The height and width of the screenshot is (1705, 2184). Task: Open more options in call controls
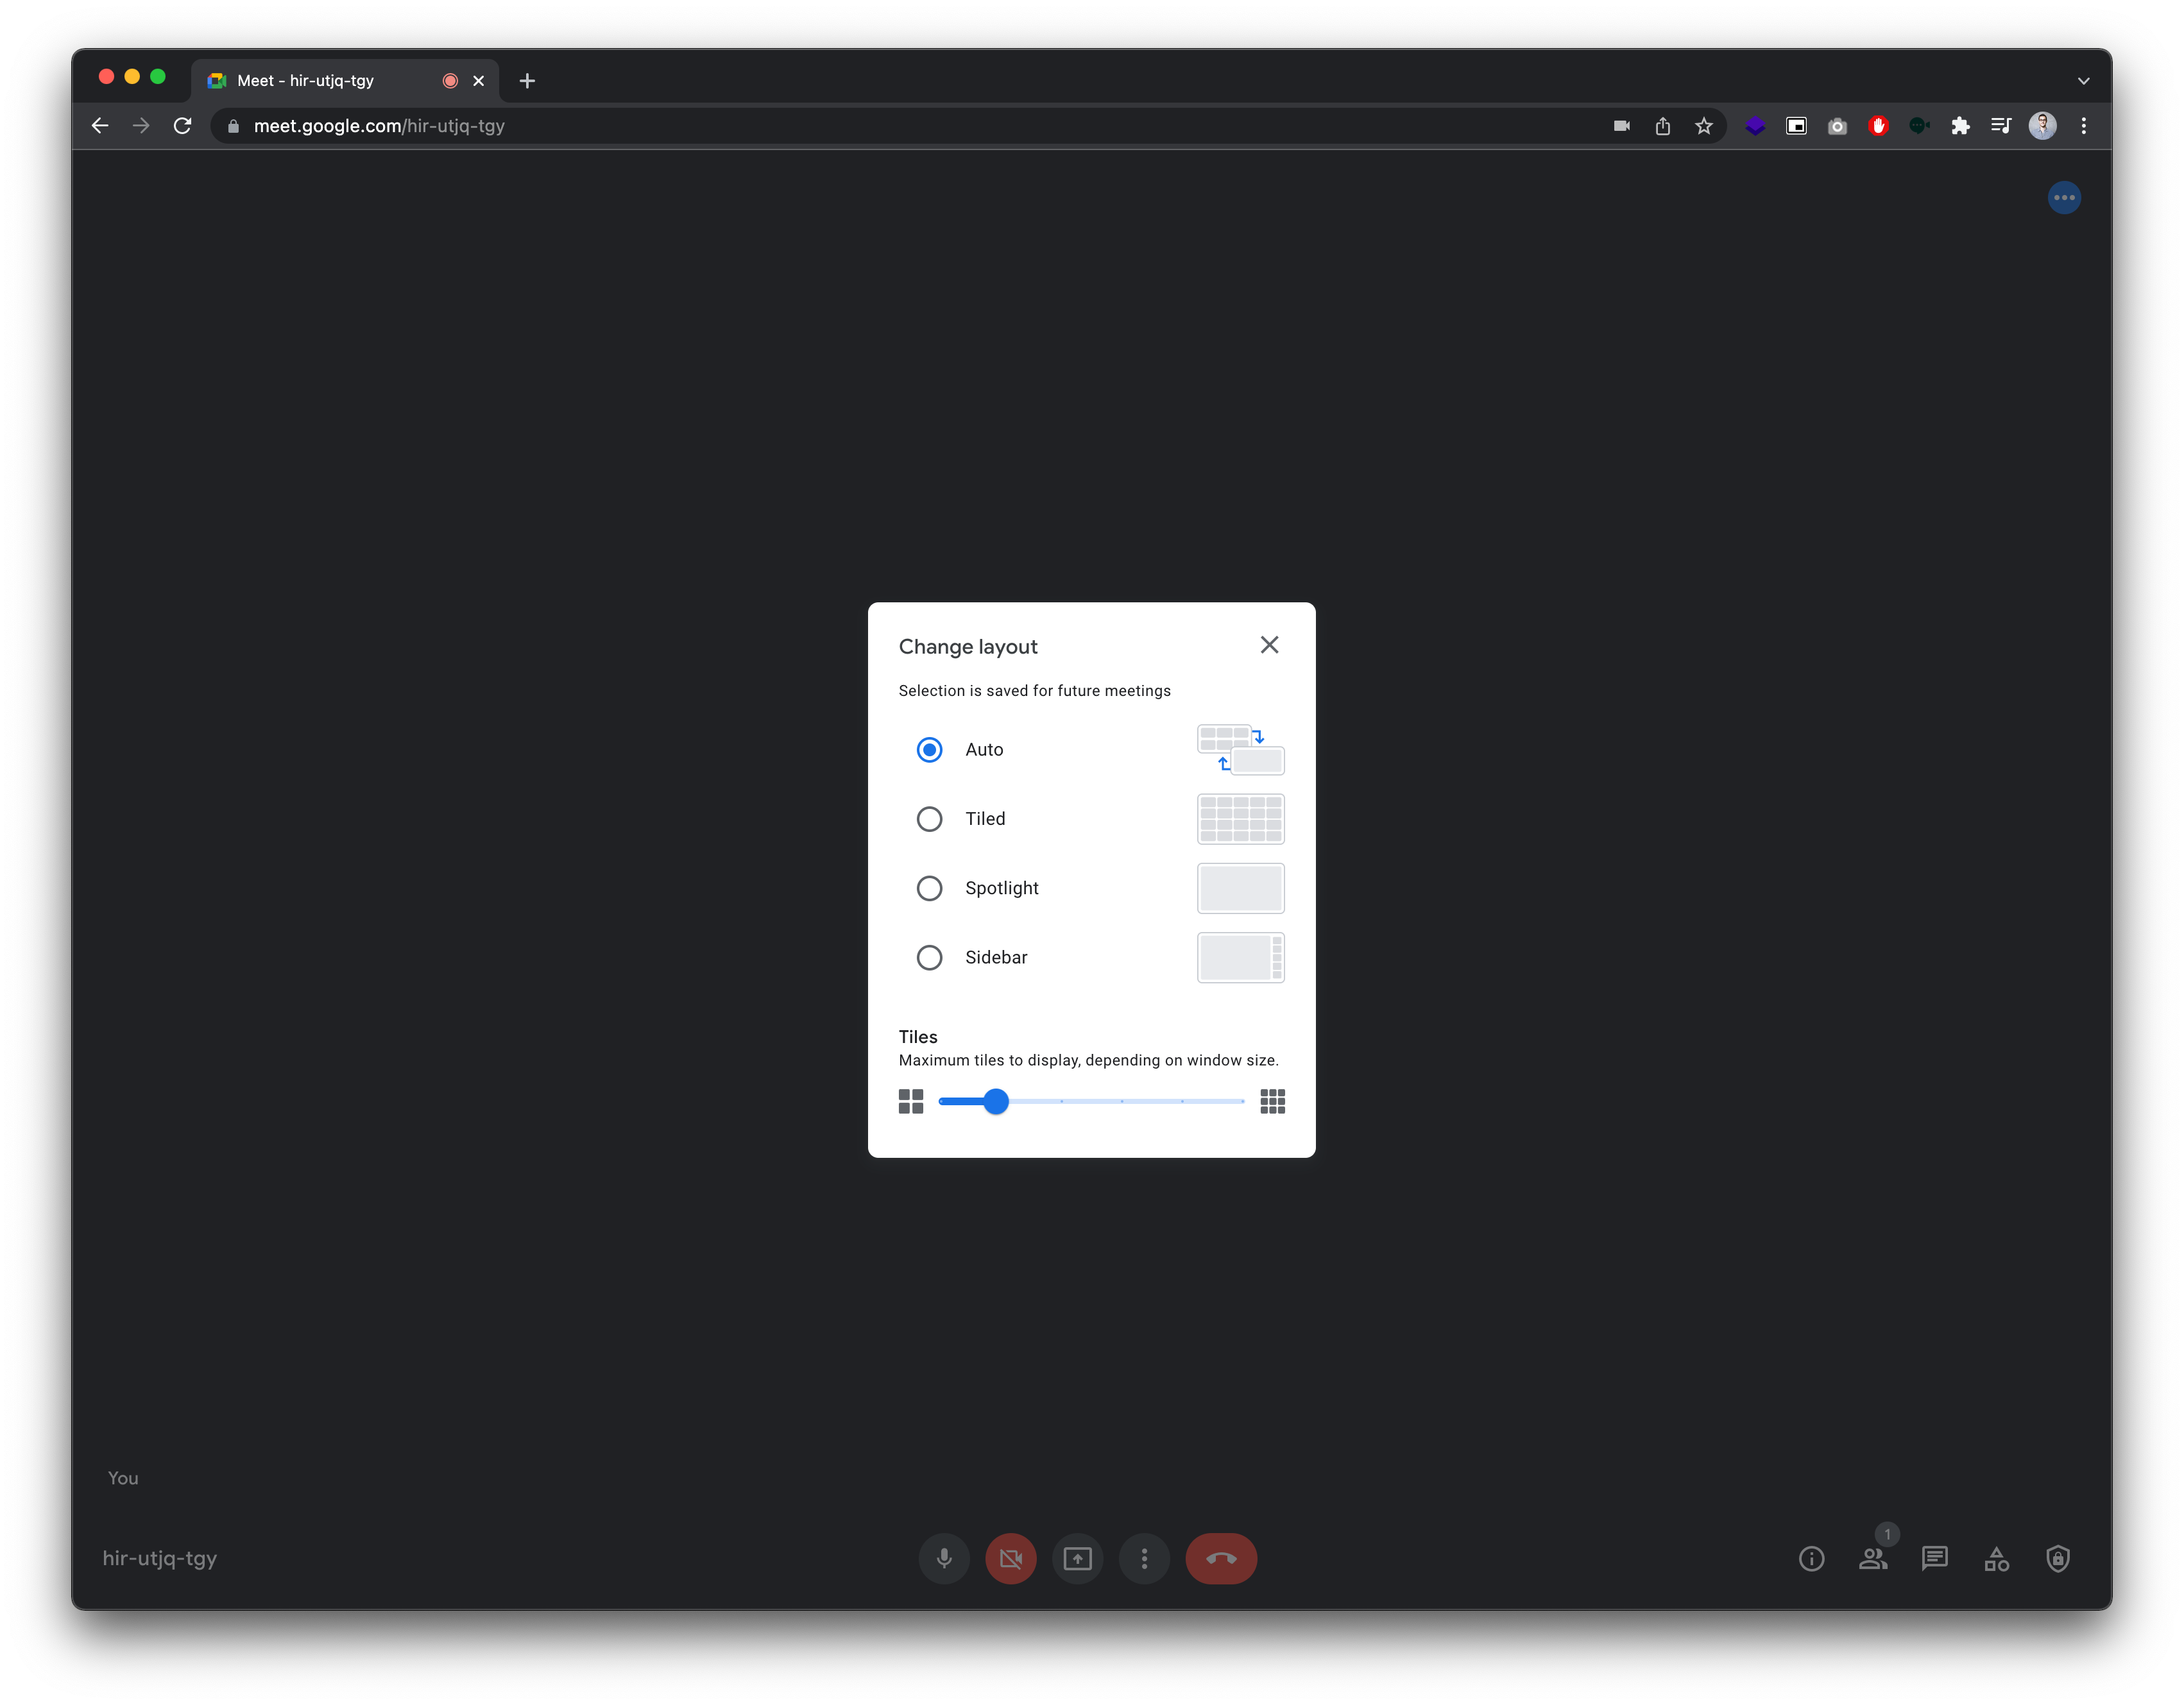pos(1144,1558)
